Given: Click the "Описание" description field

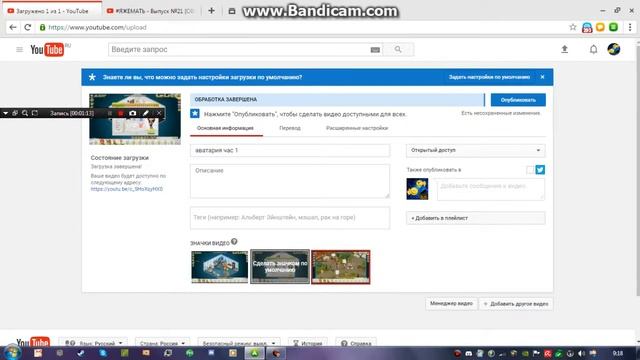Looking at the screenshot, I should click(290, 181).
